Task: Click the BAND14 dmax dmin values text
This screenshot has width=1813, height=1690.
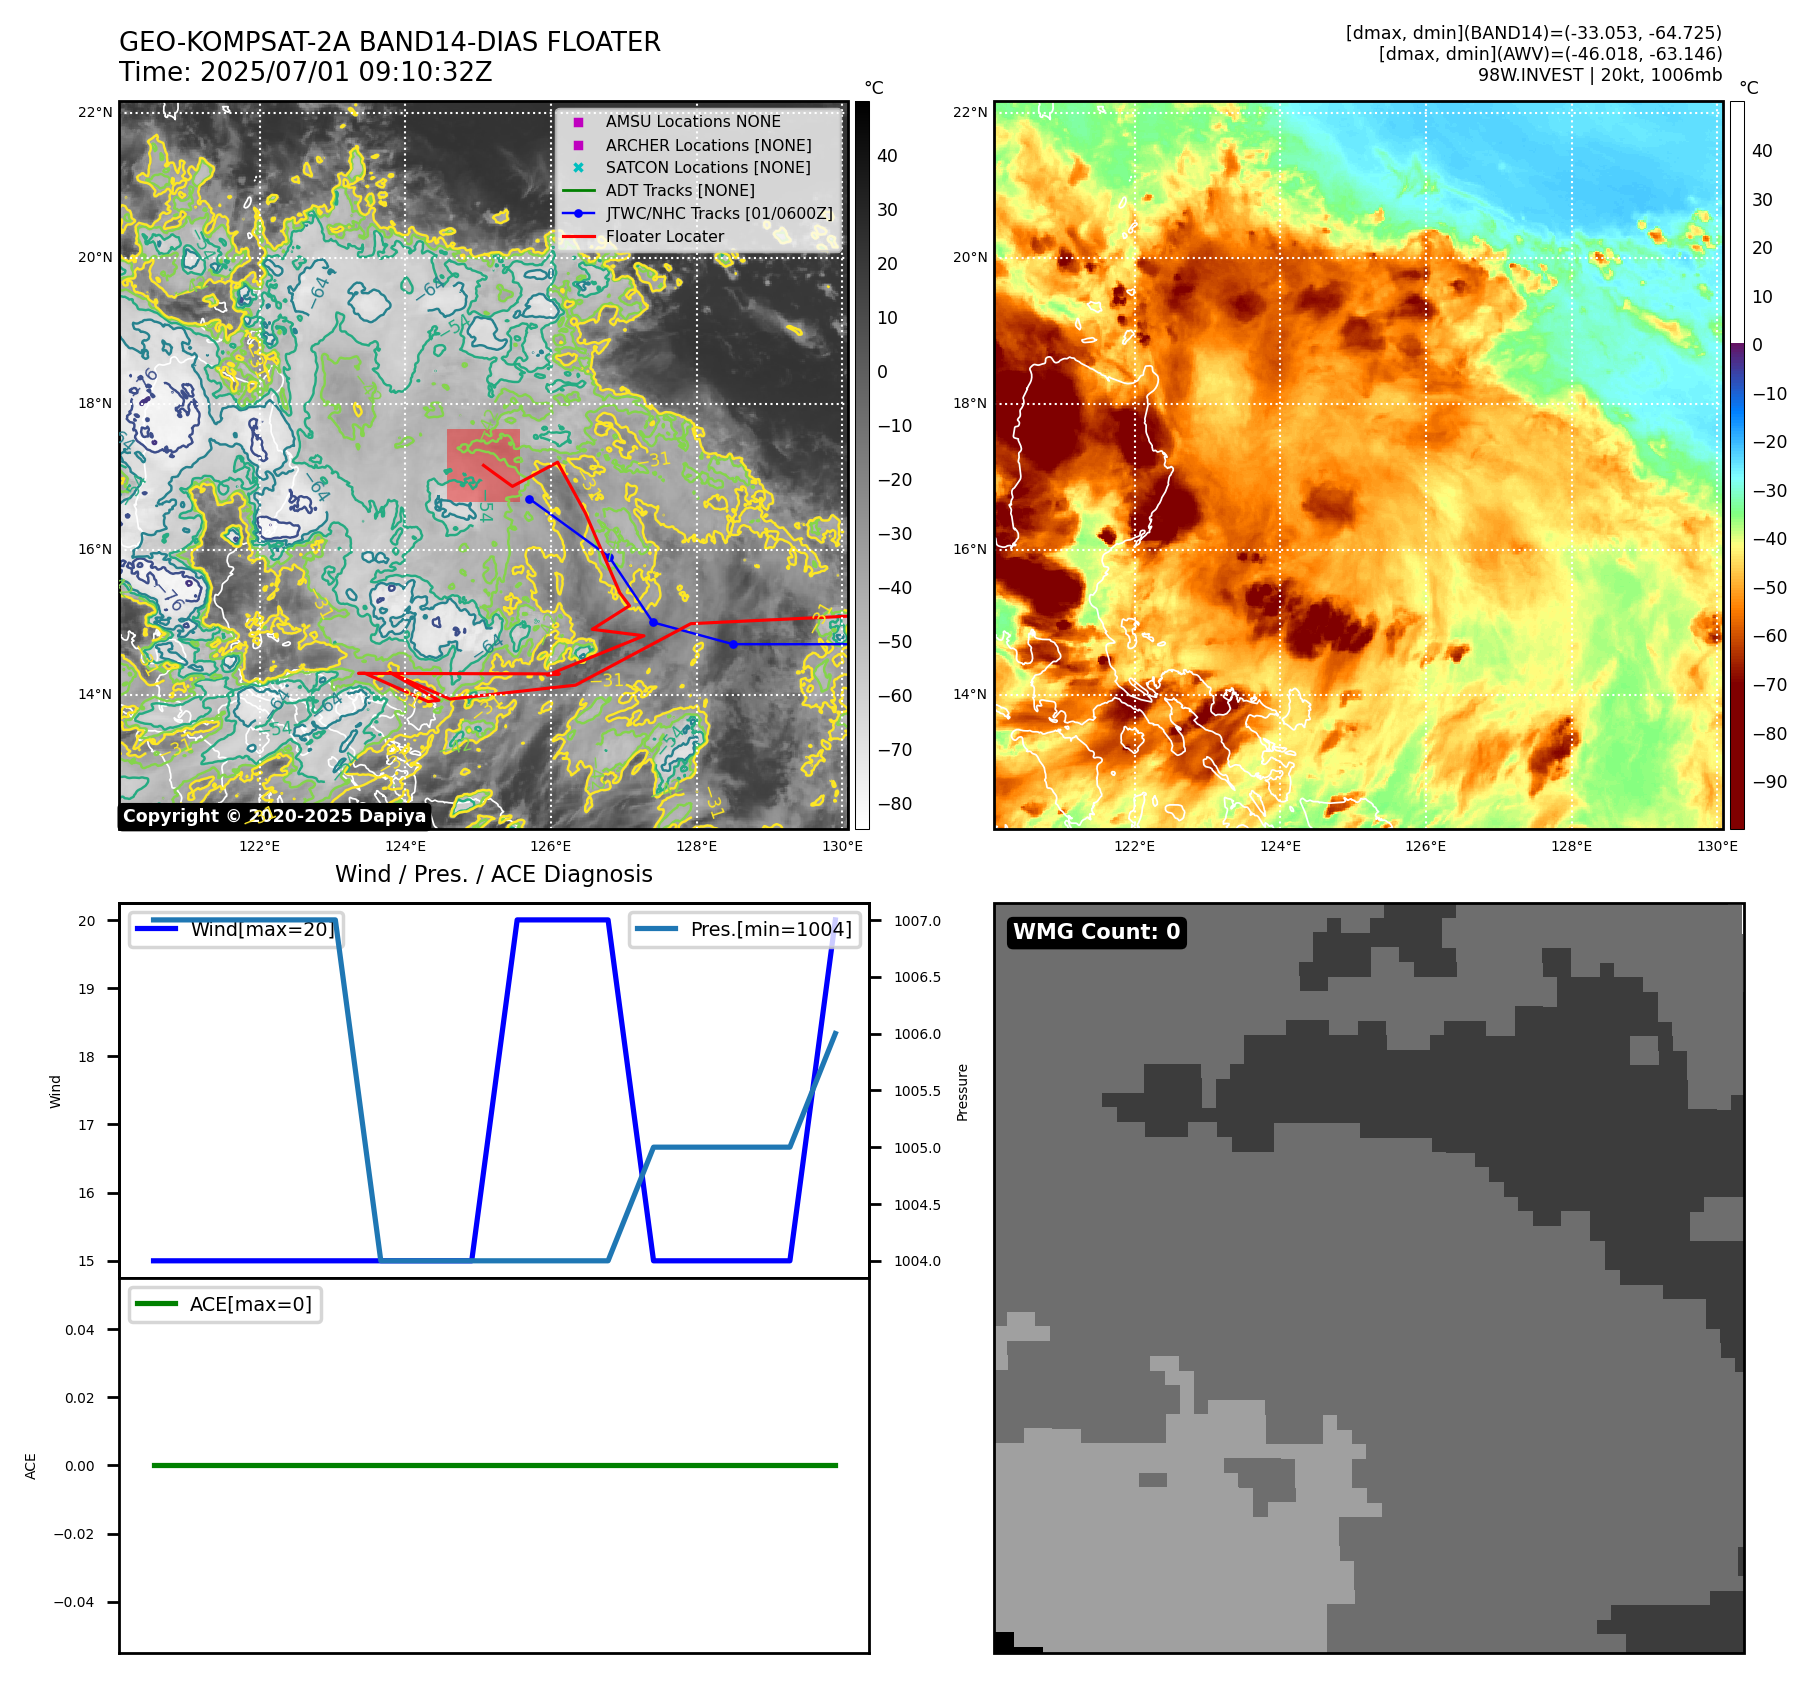Action: click(1534, 33)
